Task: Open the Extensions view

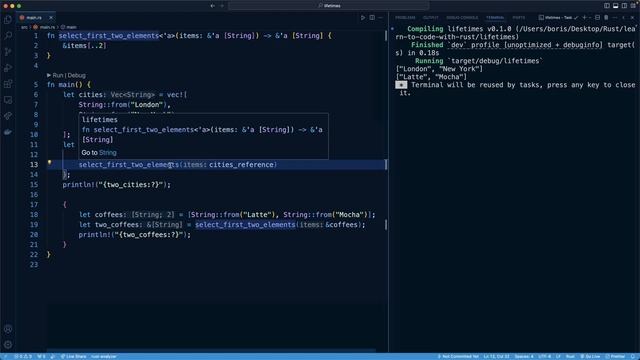Action: click(8, 84)
